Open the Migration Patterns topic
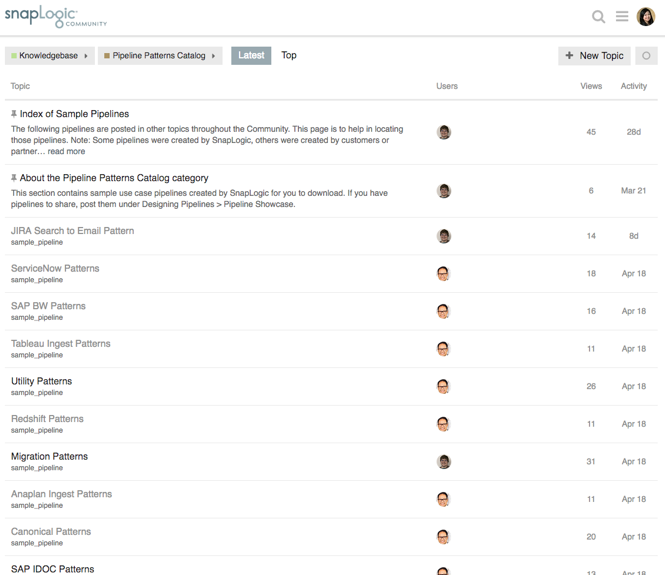Image resolution: width=665 pixels, height=575 pixels. 50,456
